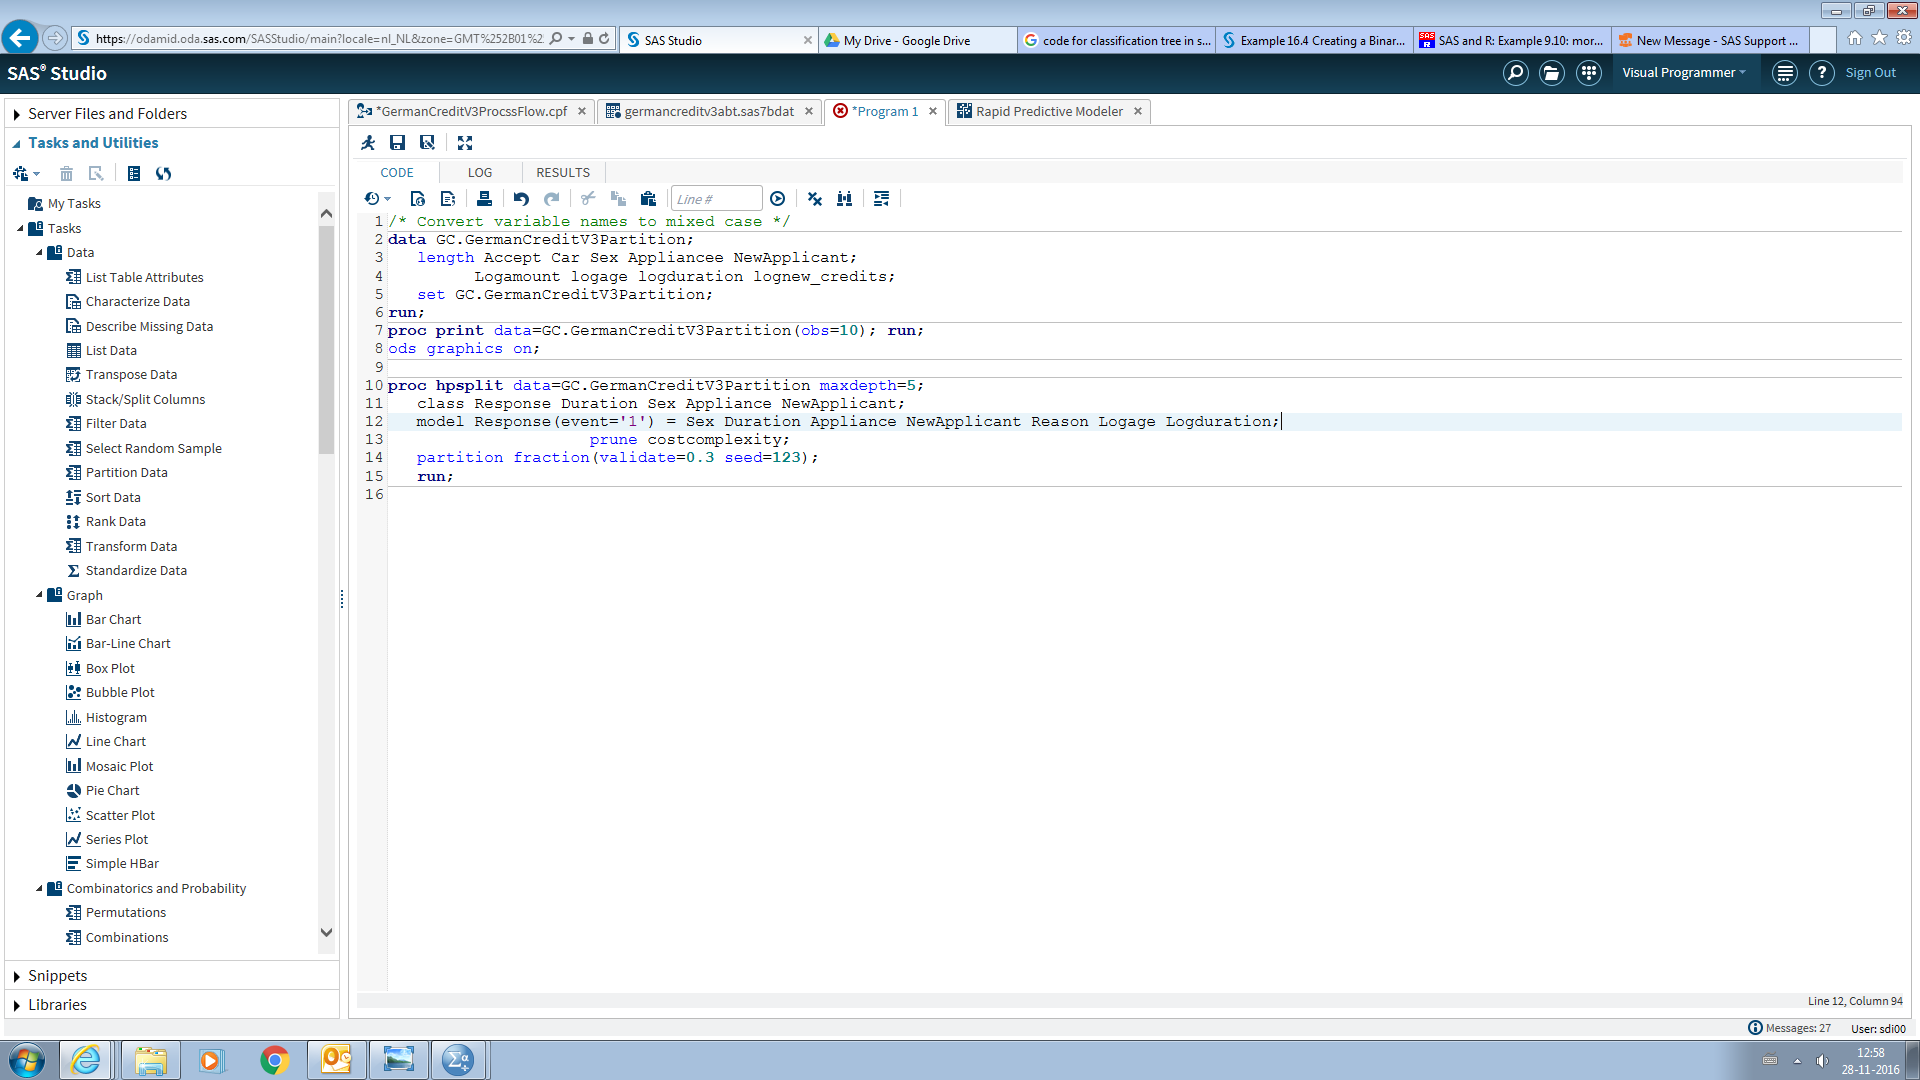Viewport: 1920px width, 1080px height.
Task: Open the Partition Data task
Action: pyautogui.click(x=126, y=473)
